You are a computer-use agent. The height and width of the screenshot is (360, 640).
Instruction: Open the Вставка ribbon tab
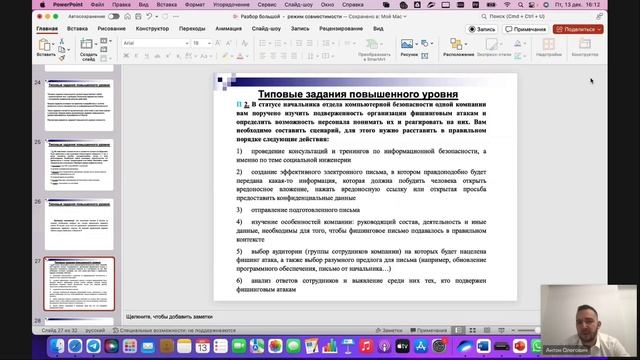(77, 29)
